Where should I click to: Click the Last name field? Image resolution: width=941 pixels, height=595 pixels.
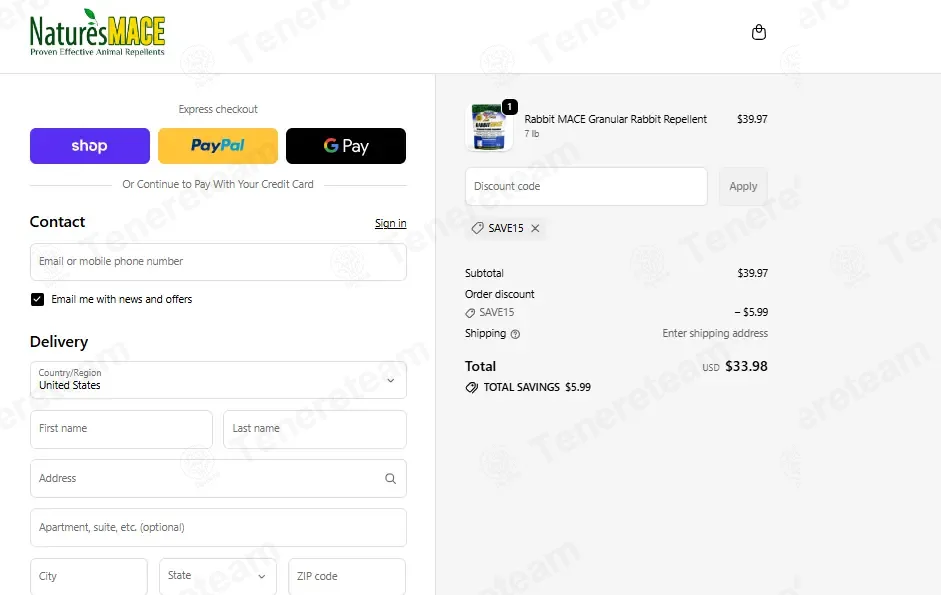(315, 429)
